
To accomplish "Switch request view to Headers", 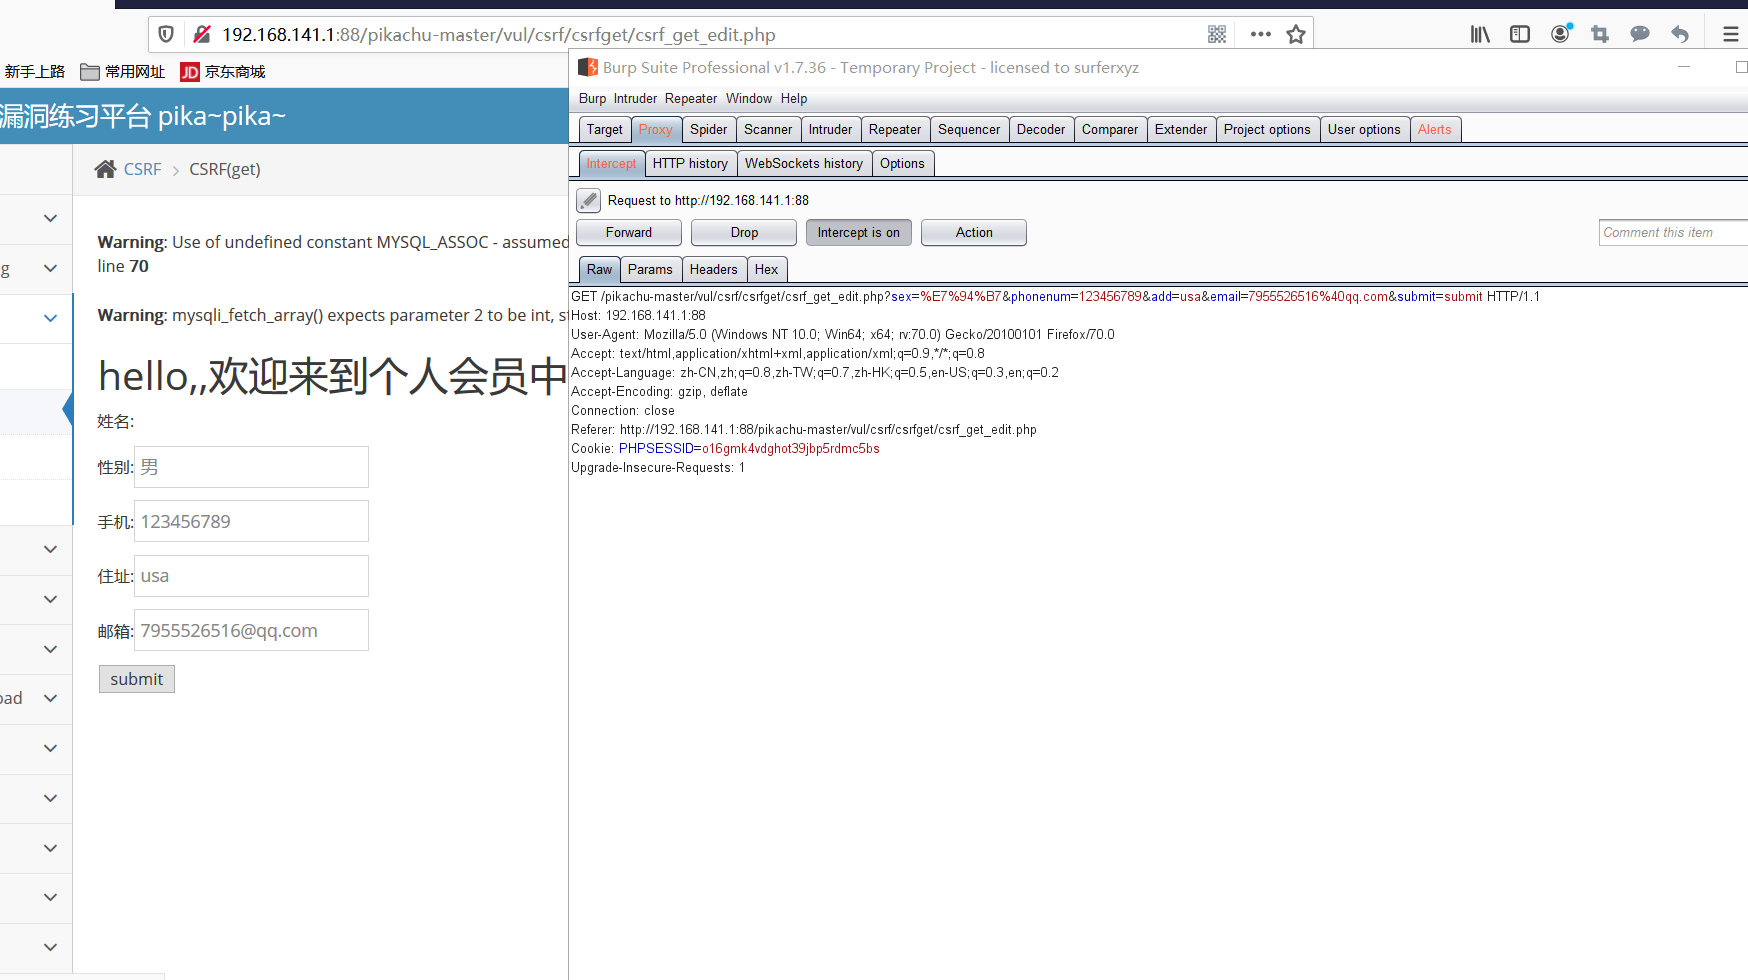I will coord(714,270).
